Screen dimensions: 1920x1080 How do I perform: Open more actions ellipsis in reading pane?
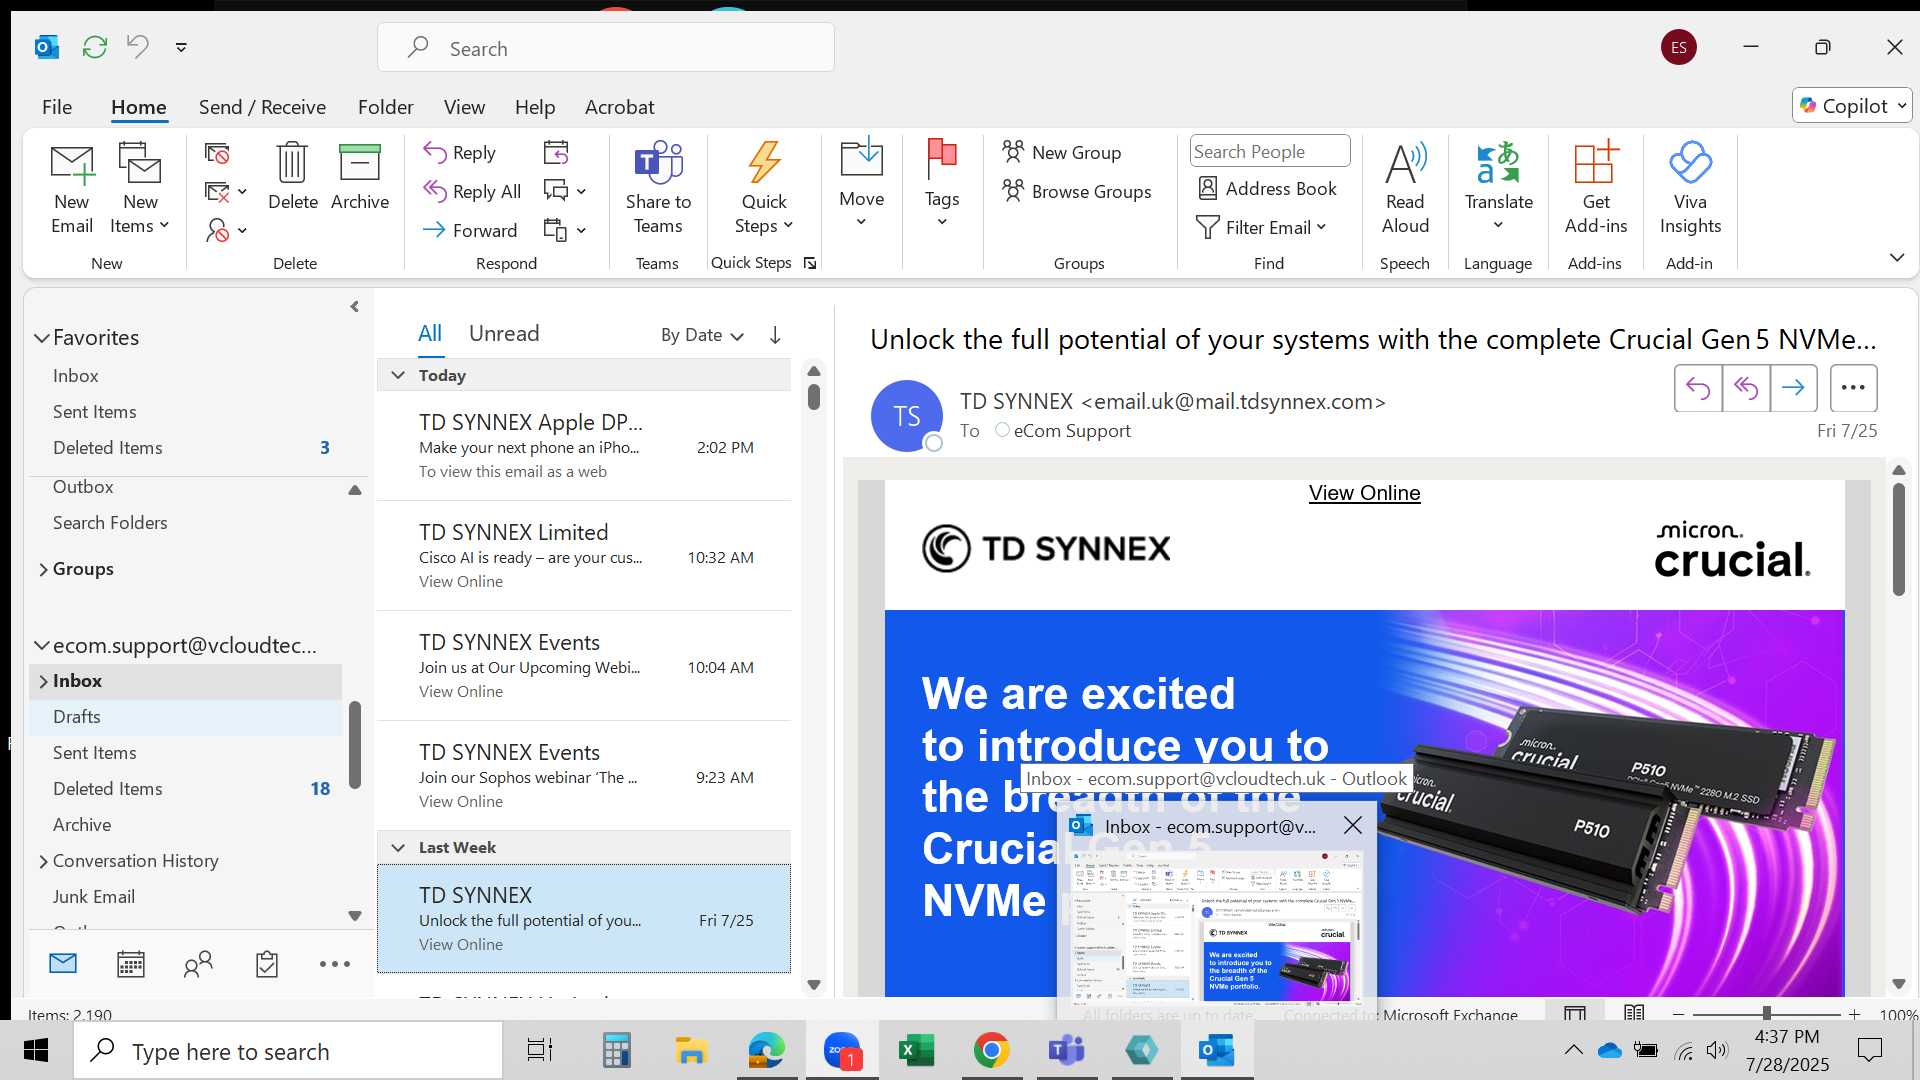coord(1853,388)
